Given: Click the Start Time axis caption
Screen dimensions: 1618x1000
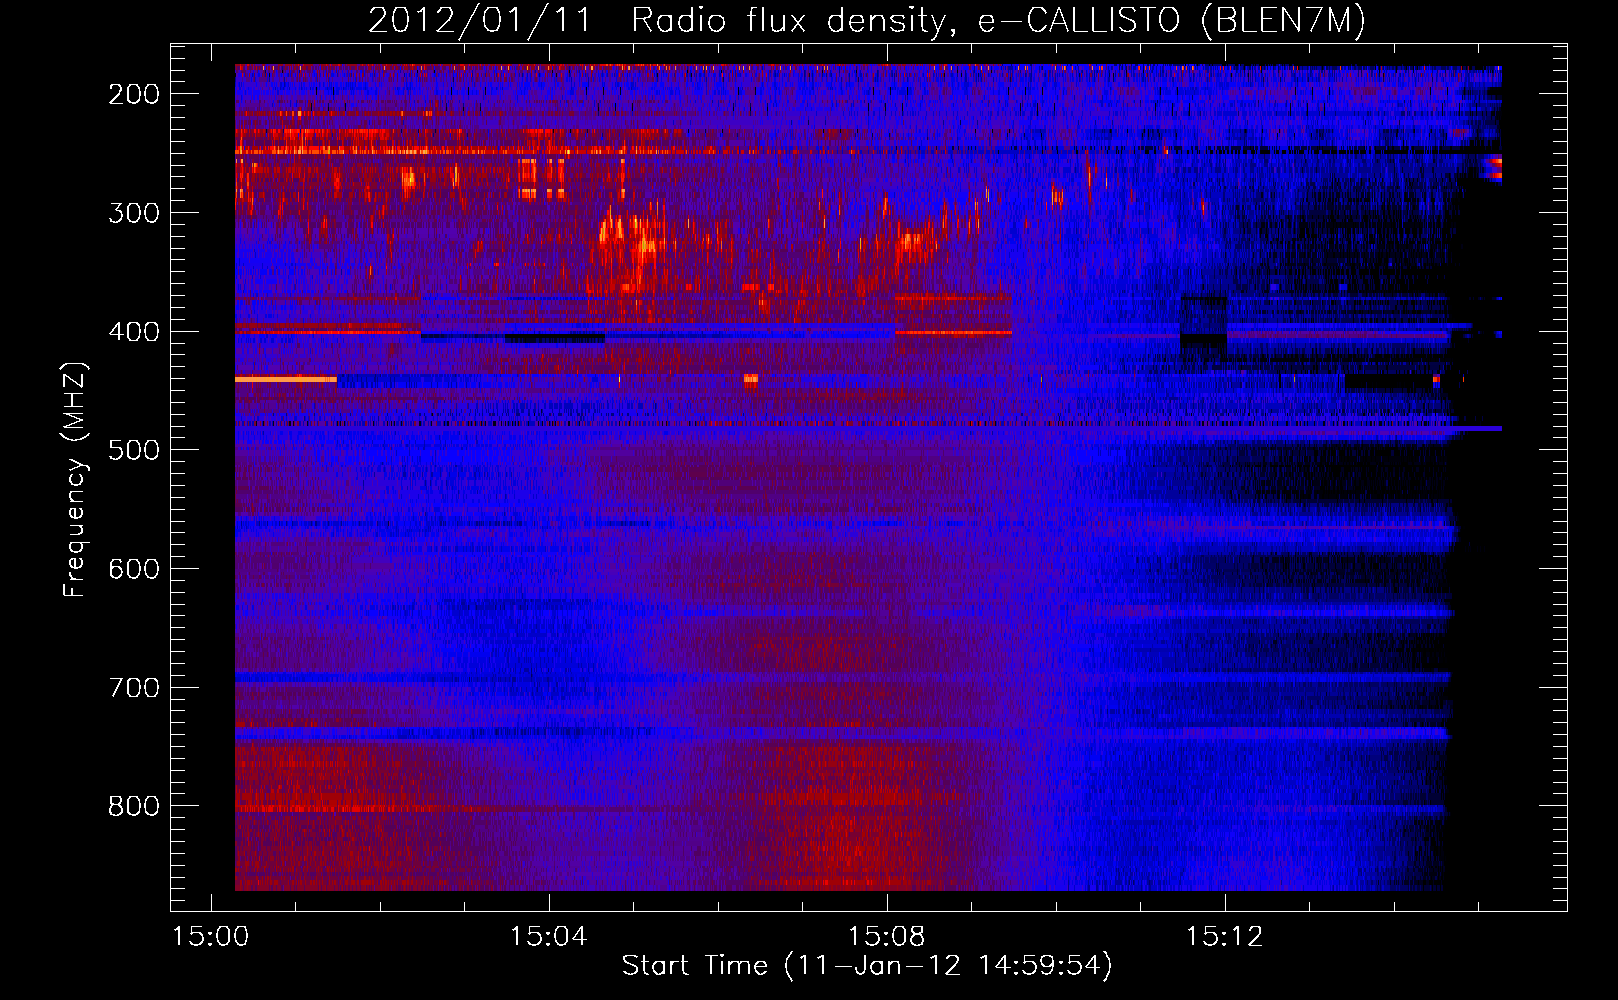Looking at the screenshot, I should [867, 966].
